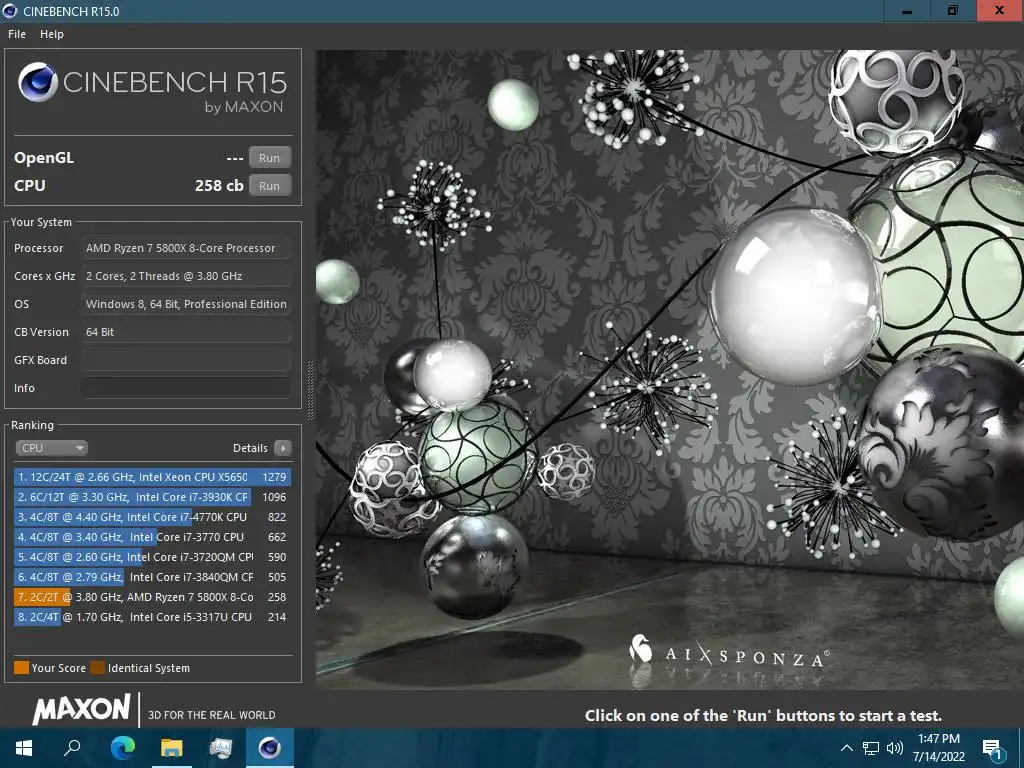
Task: Click the Identical System brown legend swatch
Action: 98,667
